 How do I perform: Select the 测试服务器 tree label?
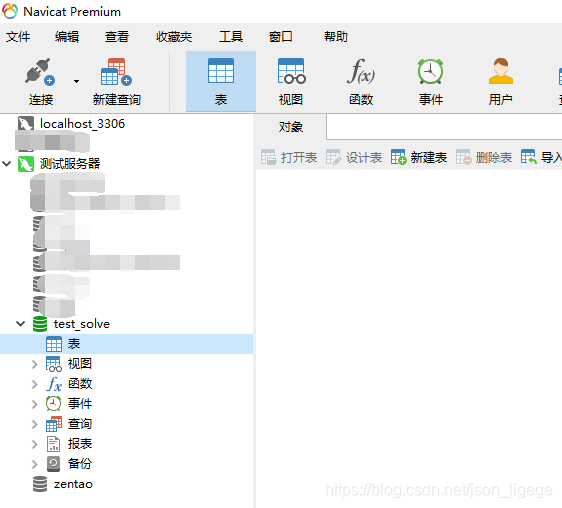tap(70, 164)
